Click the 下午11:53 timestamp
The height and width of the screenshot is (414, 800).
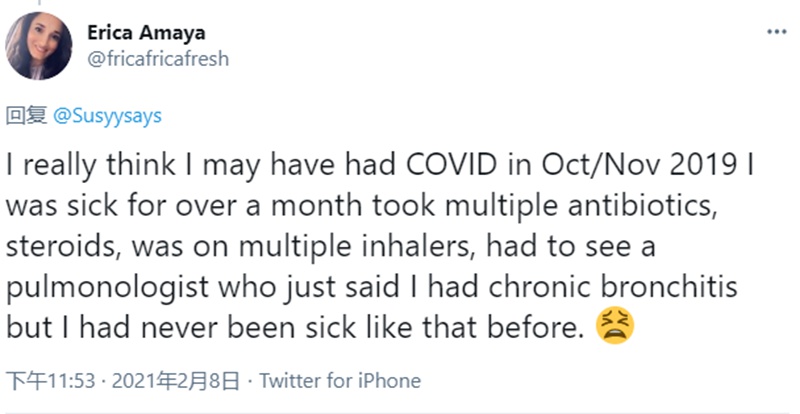pos(51,381)
